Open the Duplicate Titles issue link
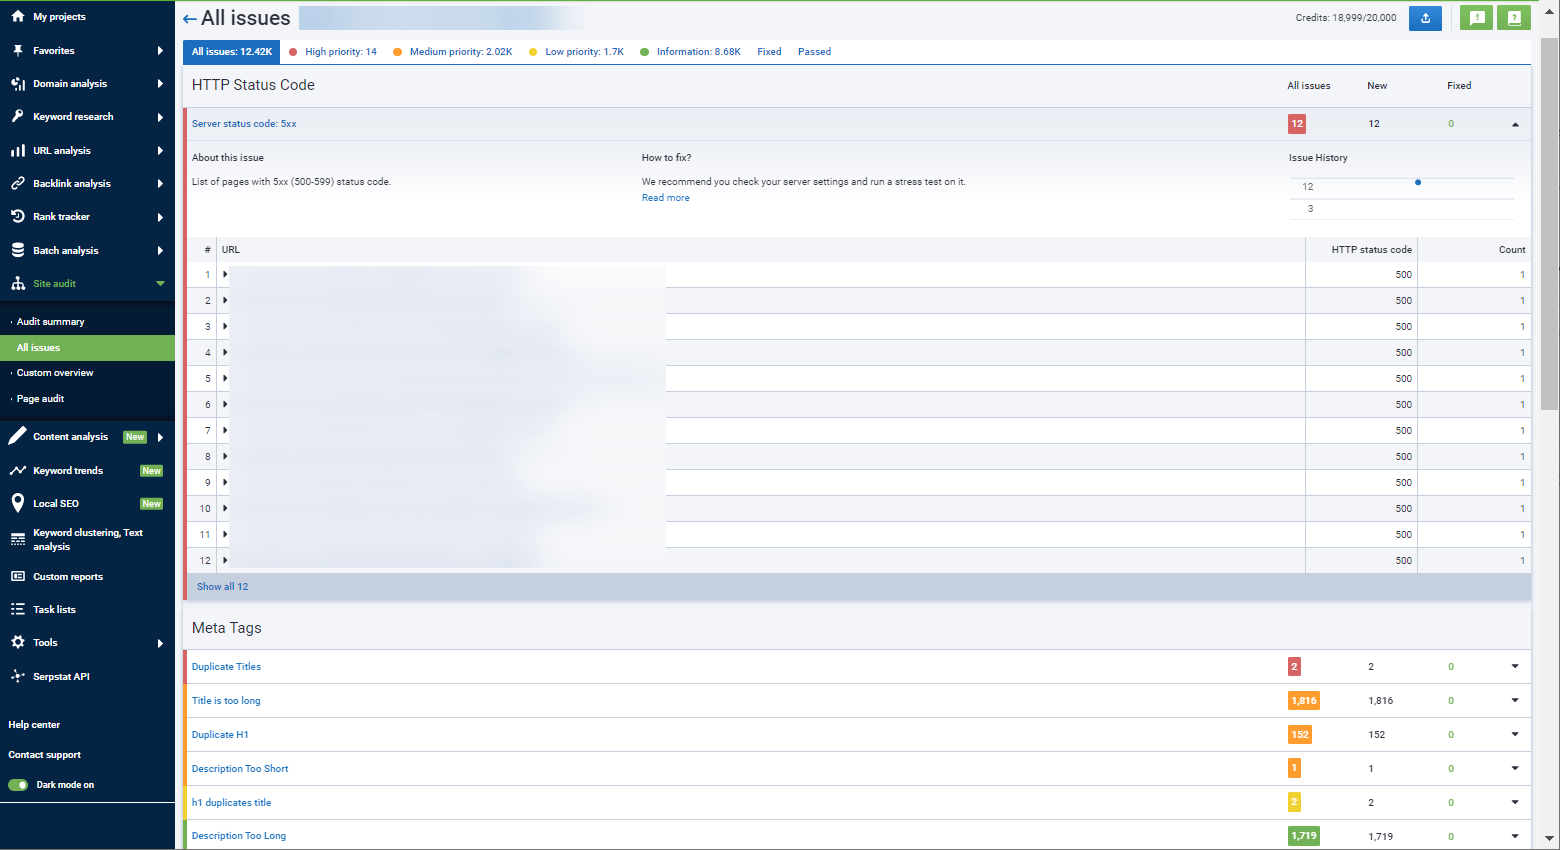Image resolution: width=1560 pixels, height=850 pixels. click(226, 667)
